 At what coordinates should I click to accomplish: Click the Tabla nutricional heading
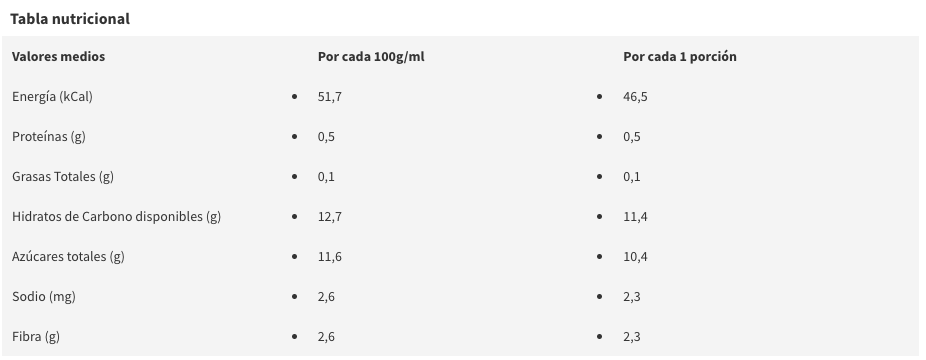coord(70,19)
